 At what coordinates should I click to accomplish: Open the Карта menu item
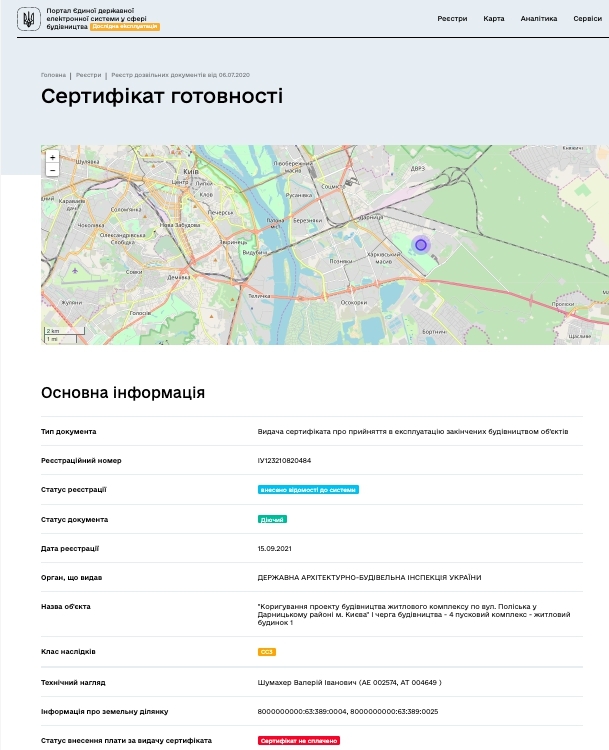point(494,19)
